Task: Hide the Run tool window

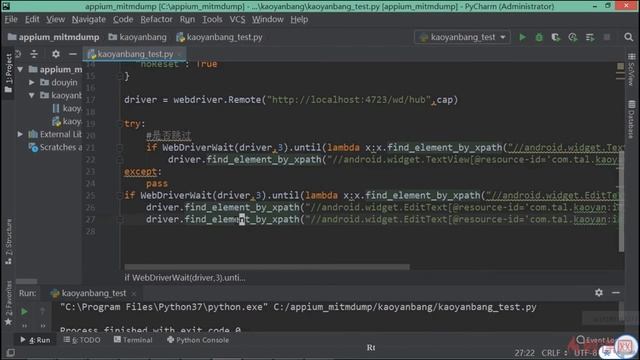Action: (616, 293)
